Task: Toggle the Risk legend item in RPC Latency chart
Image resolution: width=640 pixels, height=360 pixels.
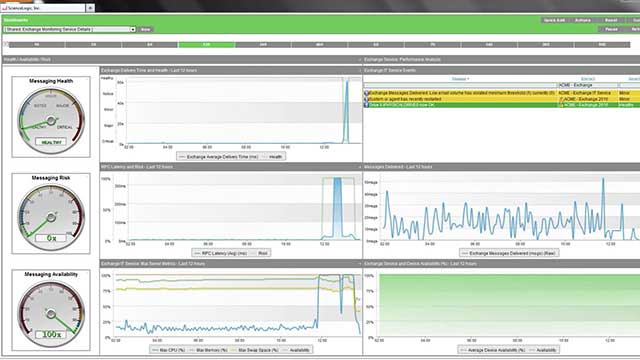Action: [260, 253]
